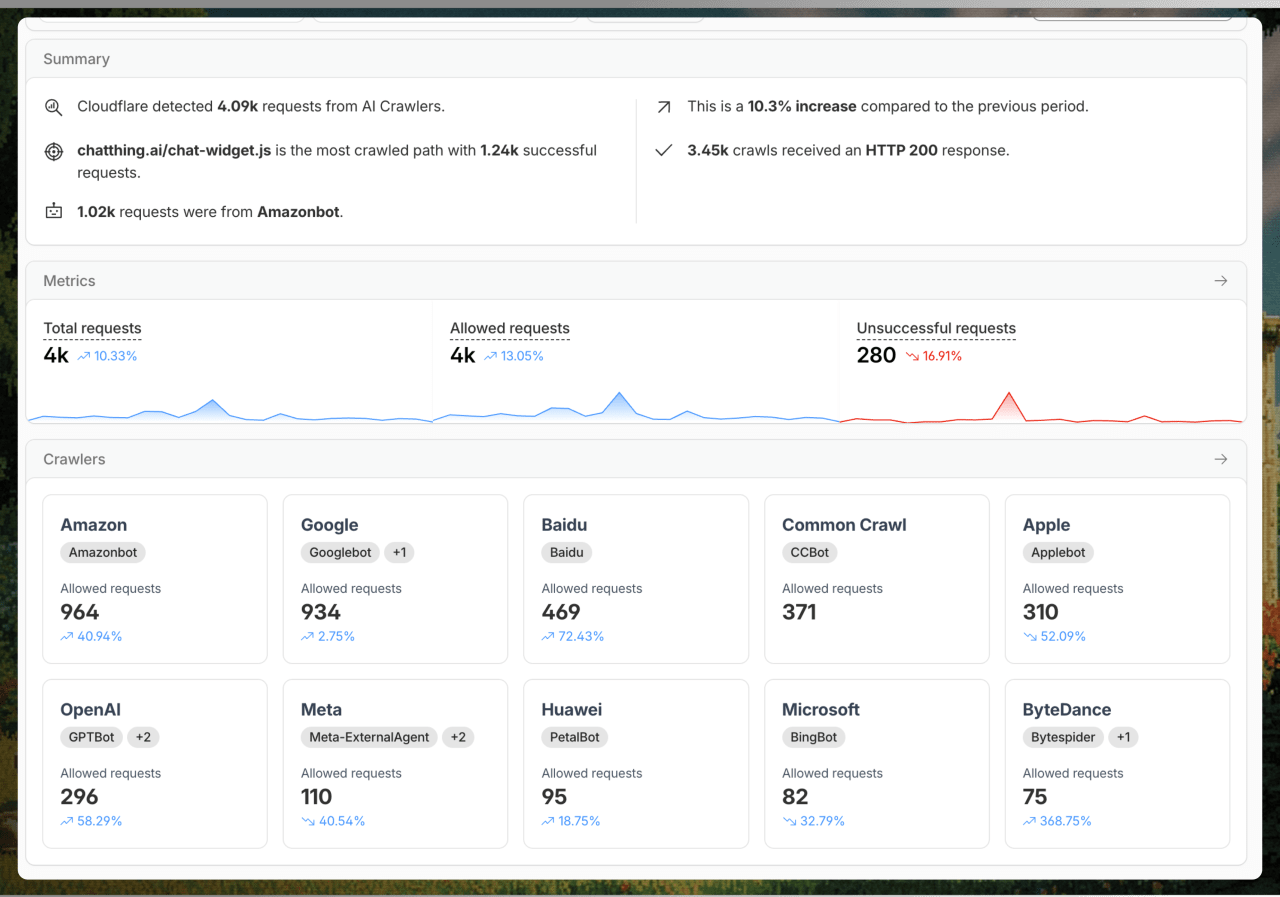Click the PetalBot tag

pyautogui.click(x=575, y=737)
